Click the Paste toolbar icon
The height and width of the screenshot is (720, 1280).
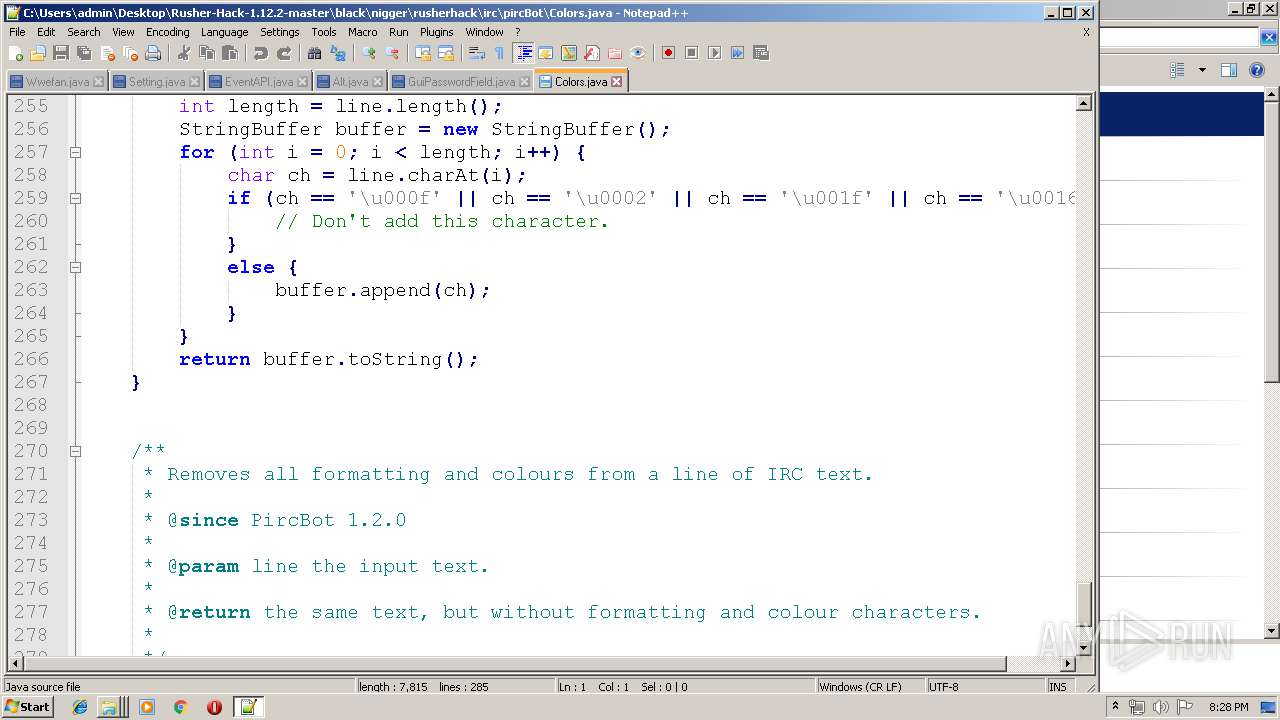pyautogui.click(x=230, y=53)
